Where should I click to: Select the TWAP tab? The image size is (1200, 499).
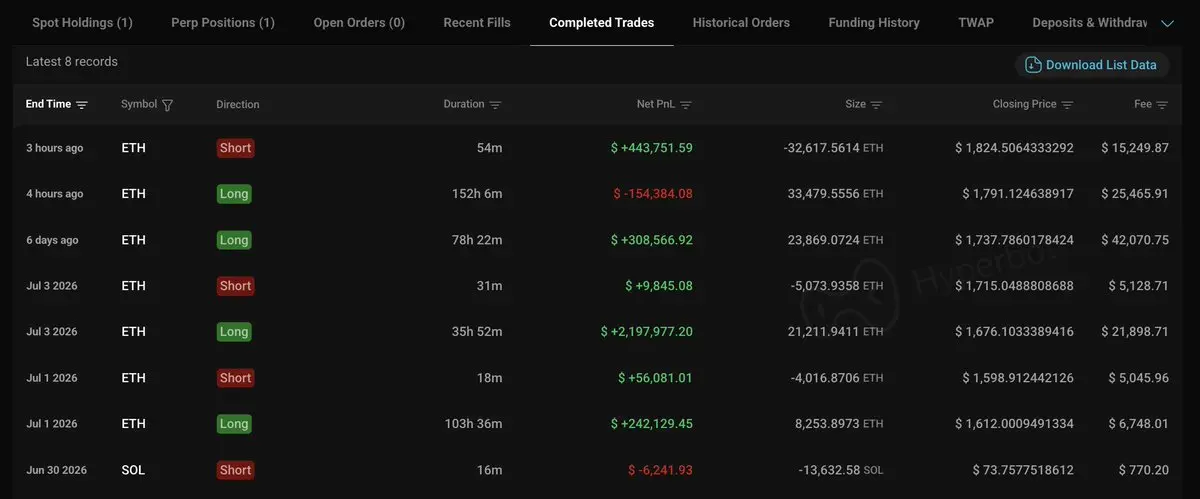[976, 22]
